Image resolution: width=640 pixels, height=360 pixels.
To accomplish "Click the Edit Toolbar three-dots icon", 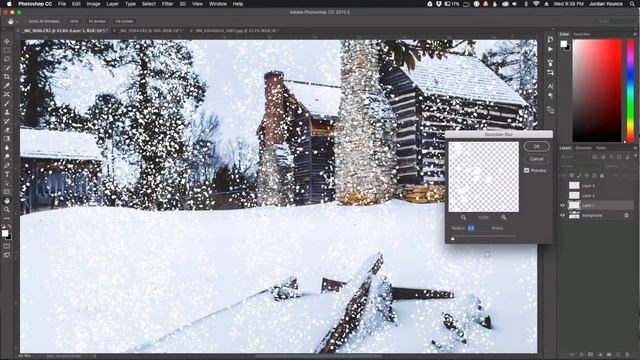I will click(x=7, y=218).
